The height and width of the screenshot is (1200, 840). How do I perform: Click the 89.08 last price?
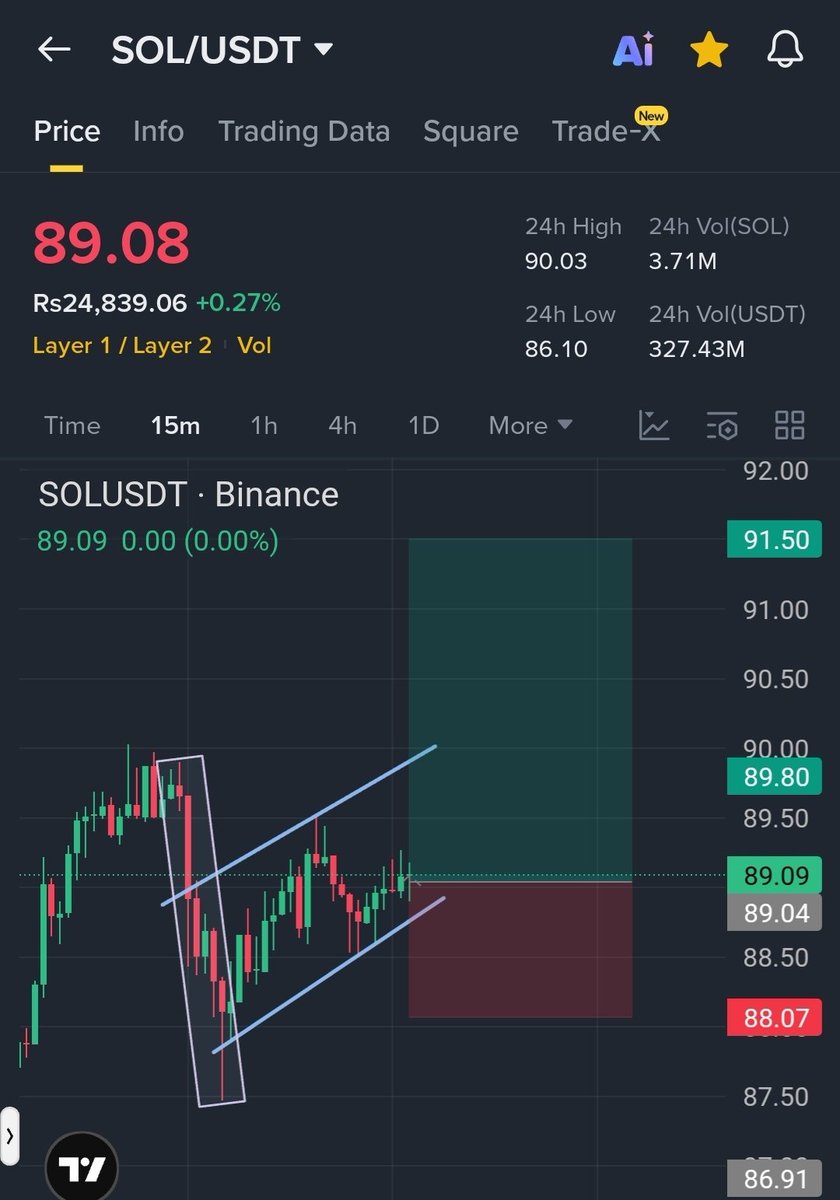[x=111, y=243]
